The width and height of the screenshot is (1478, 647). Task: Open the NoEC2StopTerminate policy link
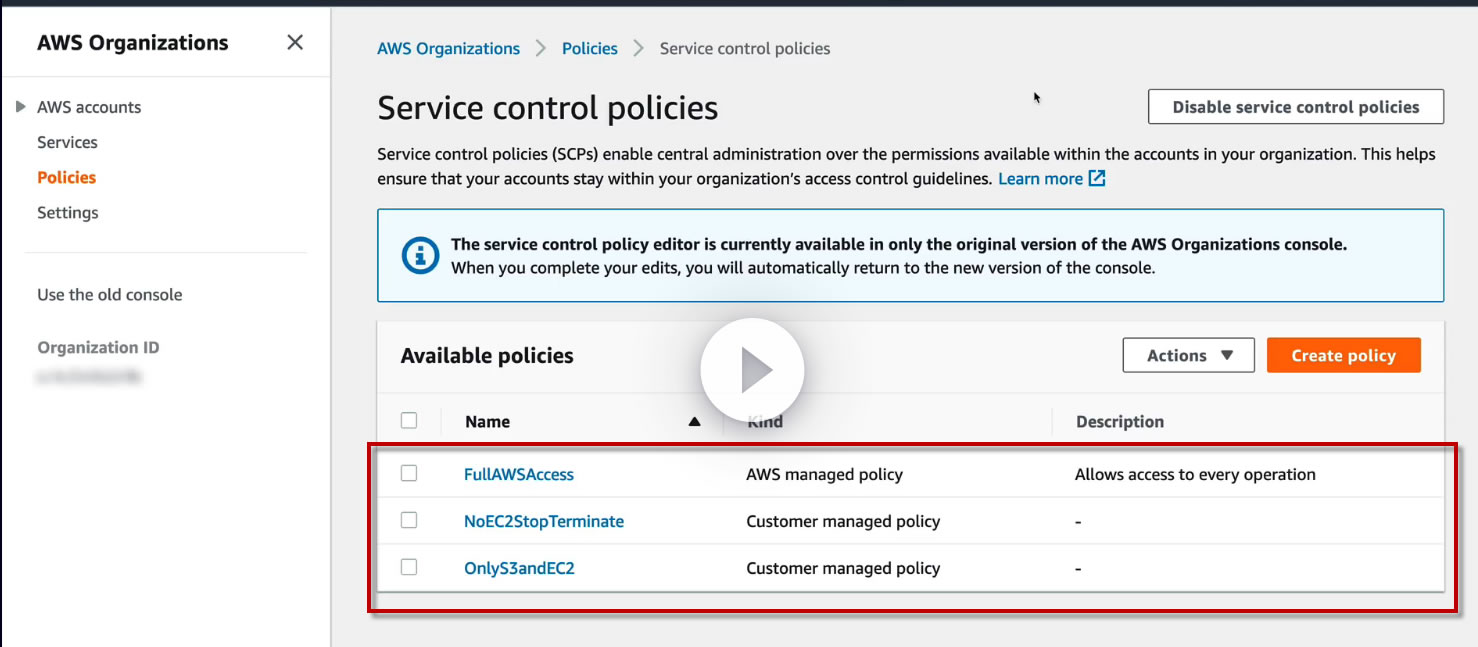(544, 521)
